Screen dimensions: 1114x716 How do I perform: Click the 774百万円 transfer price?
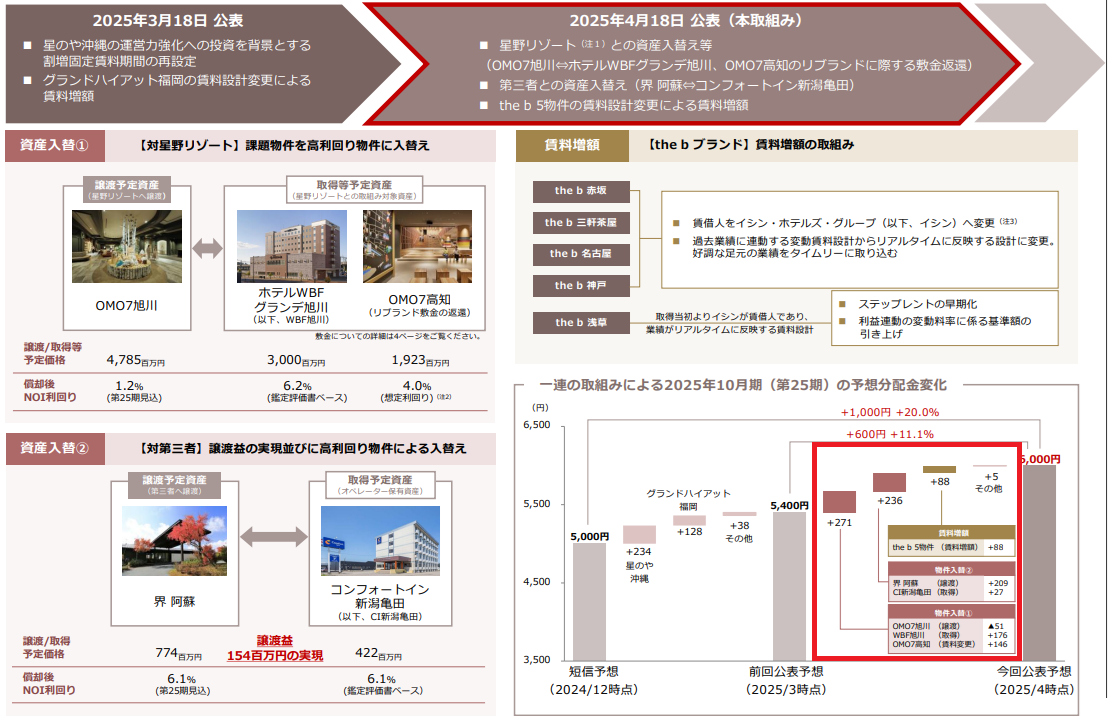[178, 653]
